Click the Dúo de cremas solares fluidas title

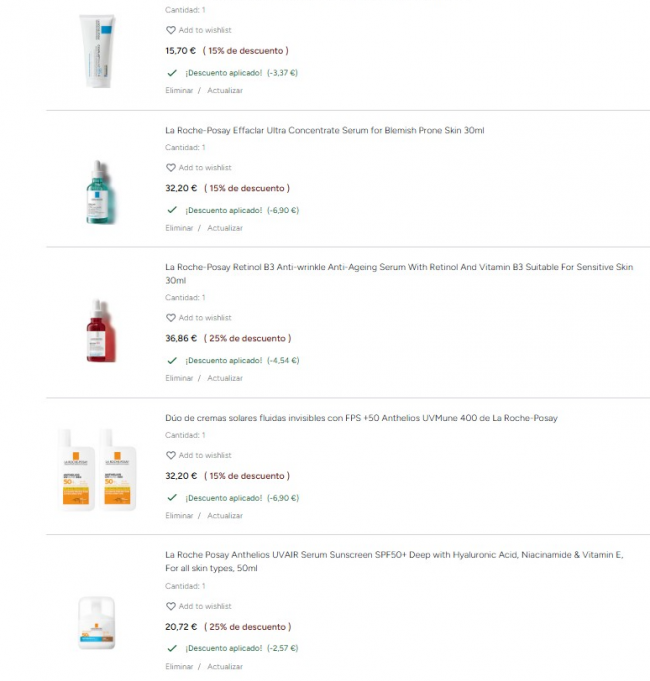(361, 418)
